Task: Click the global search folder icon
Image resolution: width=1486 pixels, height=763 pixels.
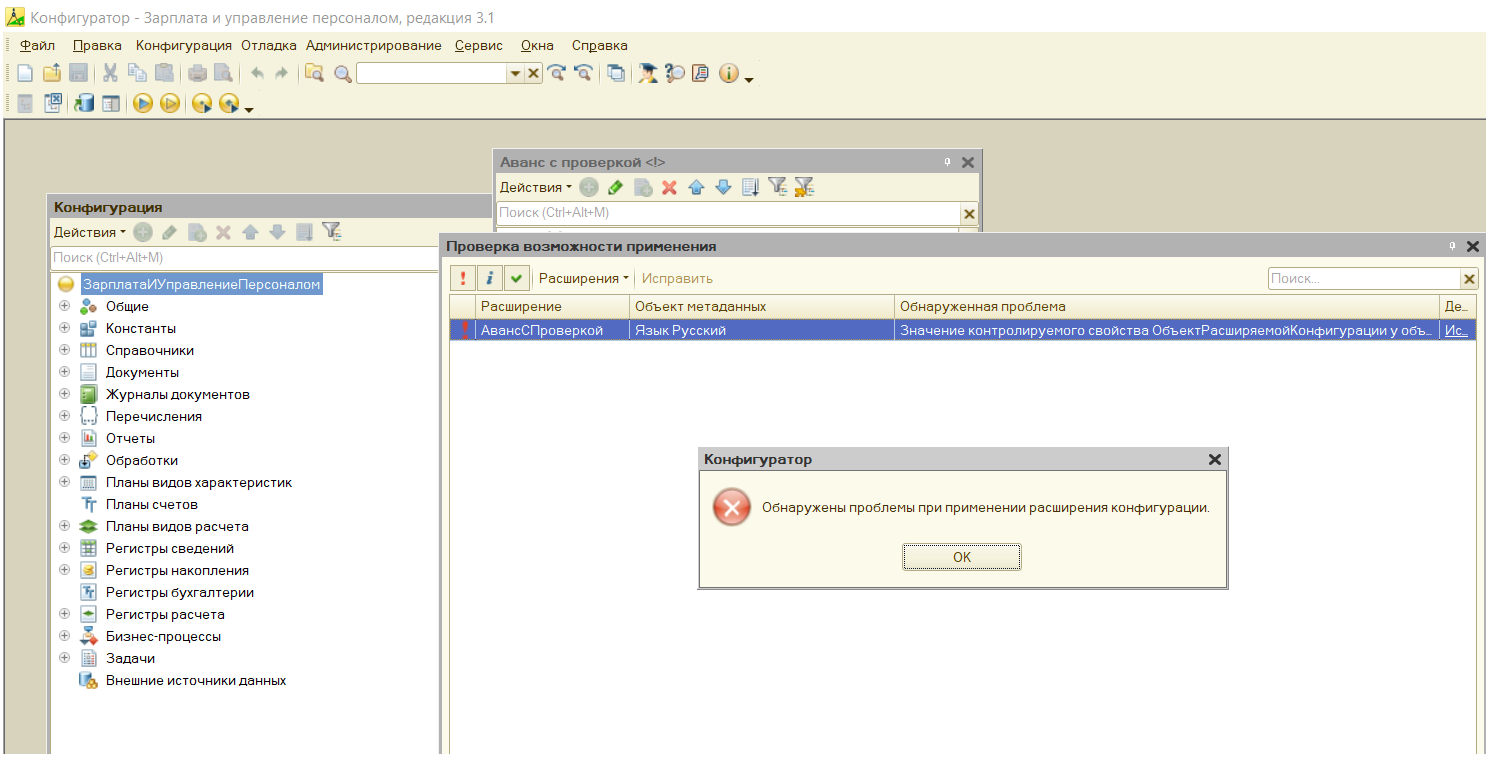Action: pyautogui.click(x=315, y=73)
